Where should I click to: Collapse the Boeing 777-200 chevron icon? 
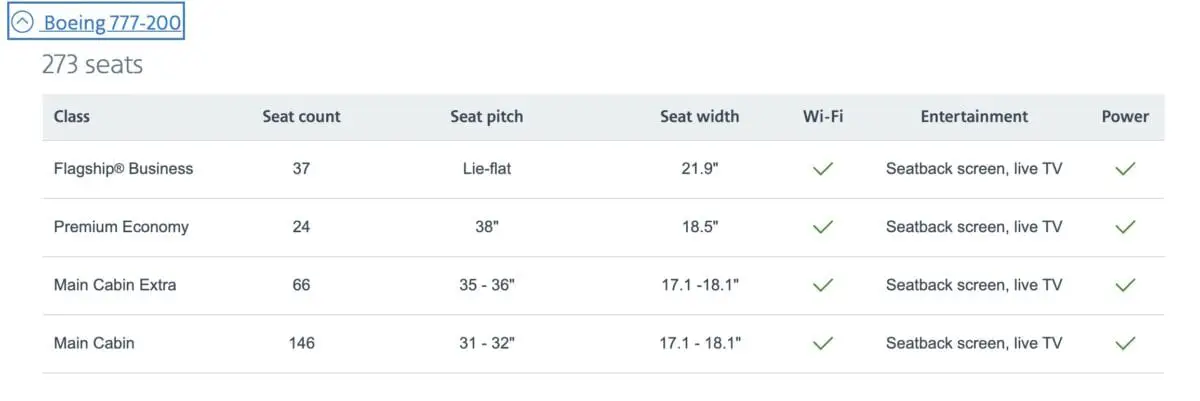tap(22, 22)
